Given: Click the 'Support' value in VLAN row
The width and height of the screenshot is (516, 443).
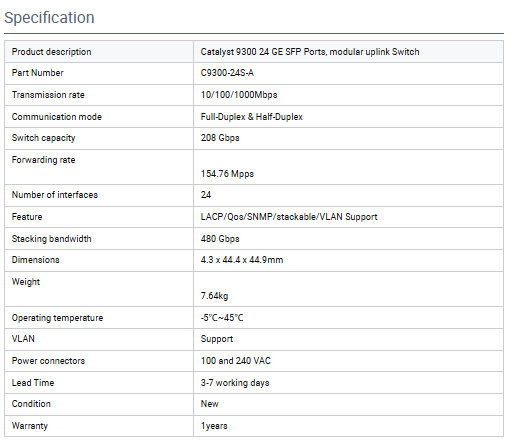Looking at the screenshot, I should [x=217, y=339].
